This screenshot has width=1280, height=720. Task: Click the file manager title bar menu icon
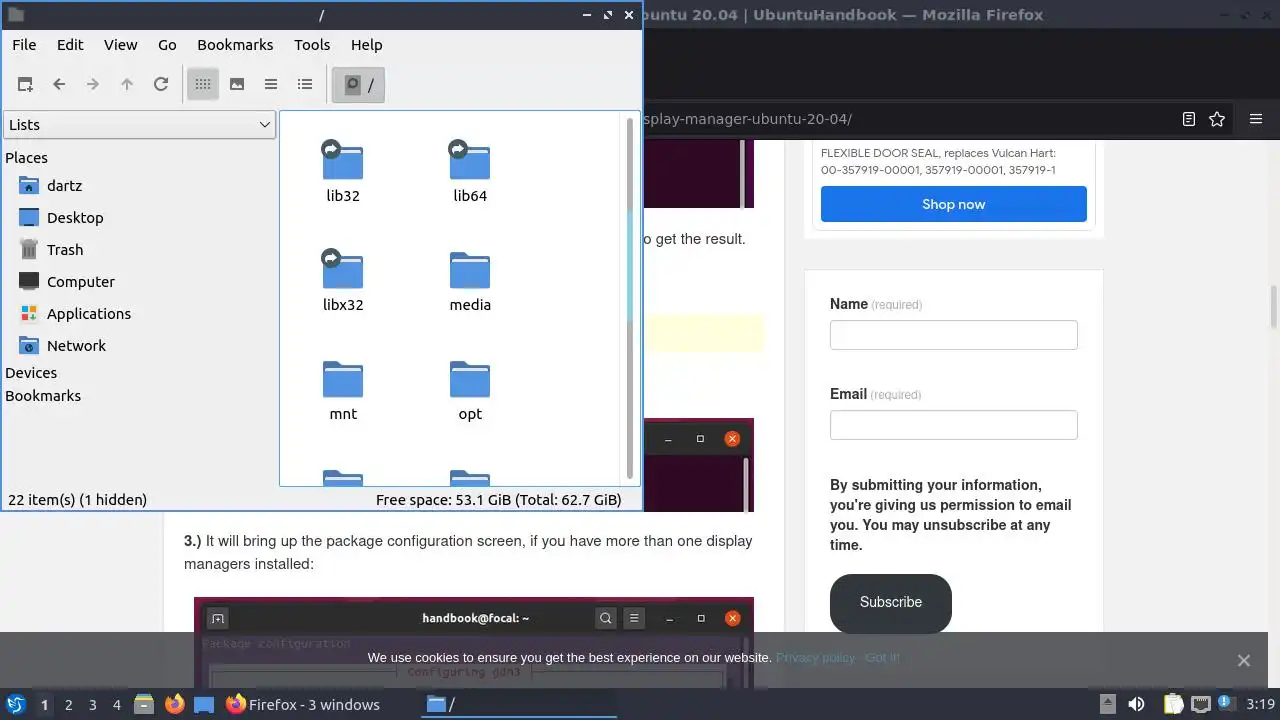[15, 15]
